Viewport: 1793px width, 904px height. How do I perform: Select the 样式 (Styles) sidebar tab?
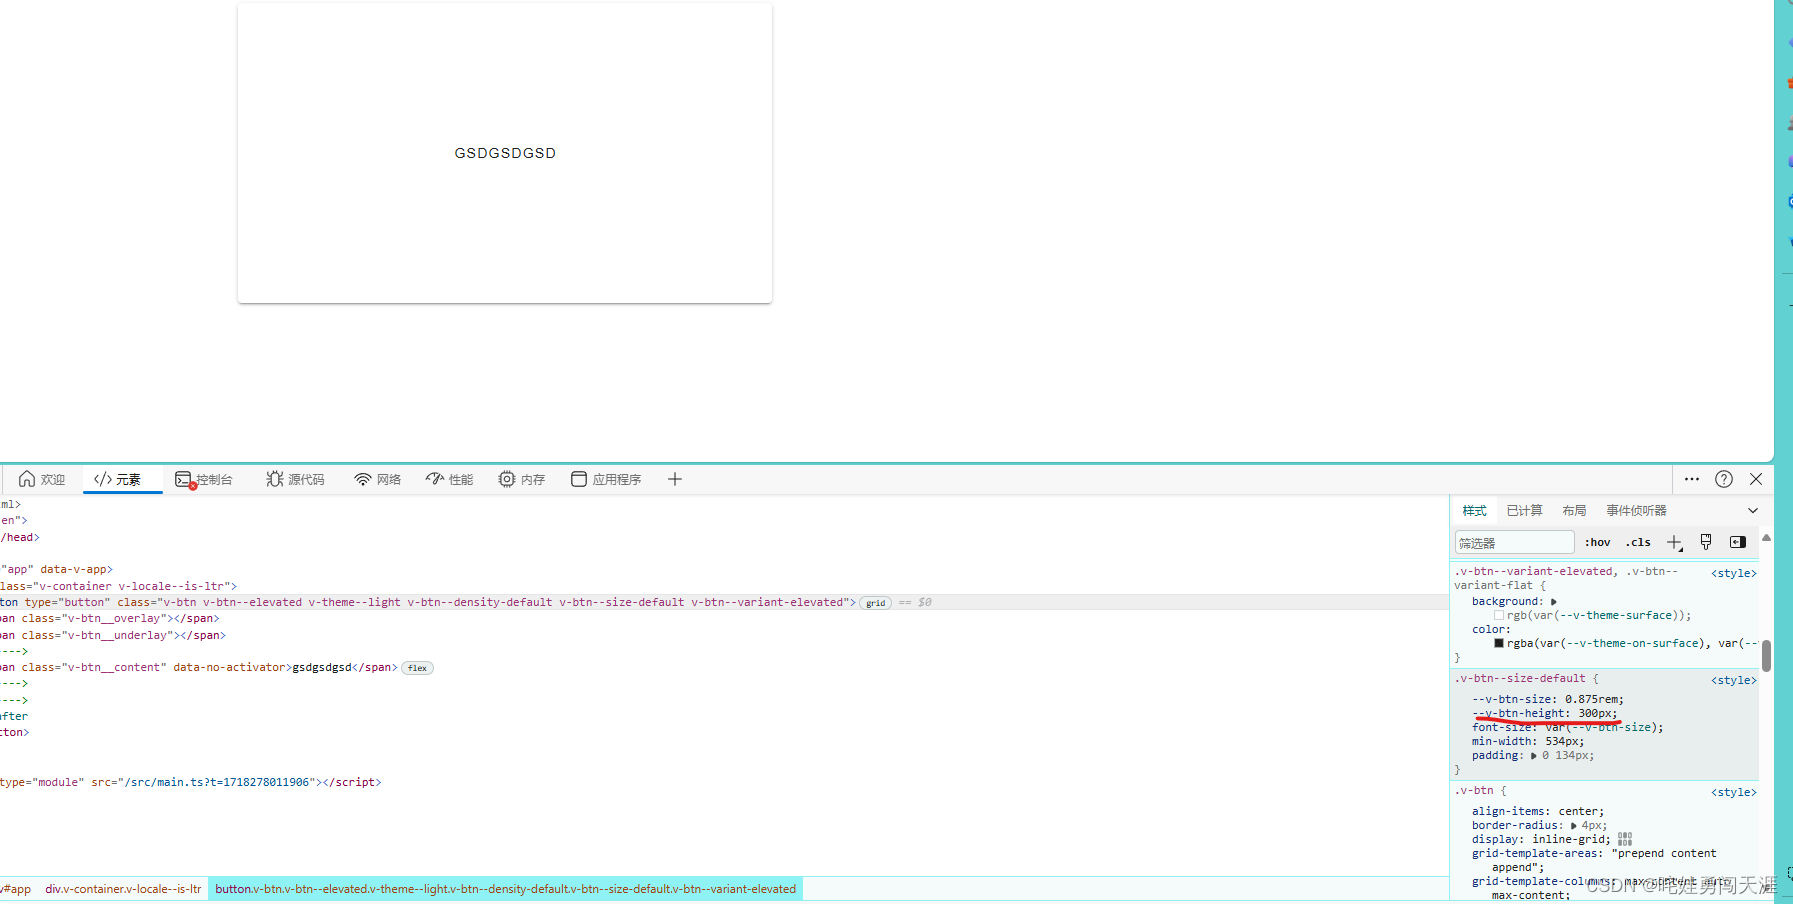click(x=1475, y=510)
